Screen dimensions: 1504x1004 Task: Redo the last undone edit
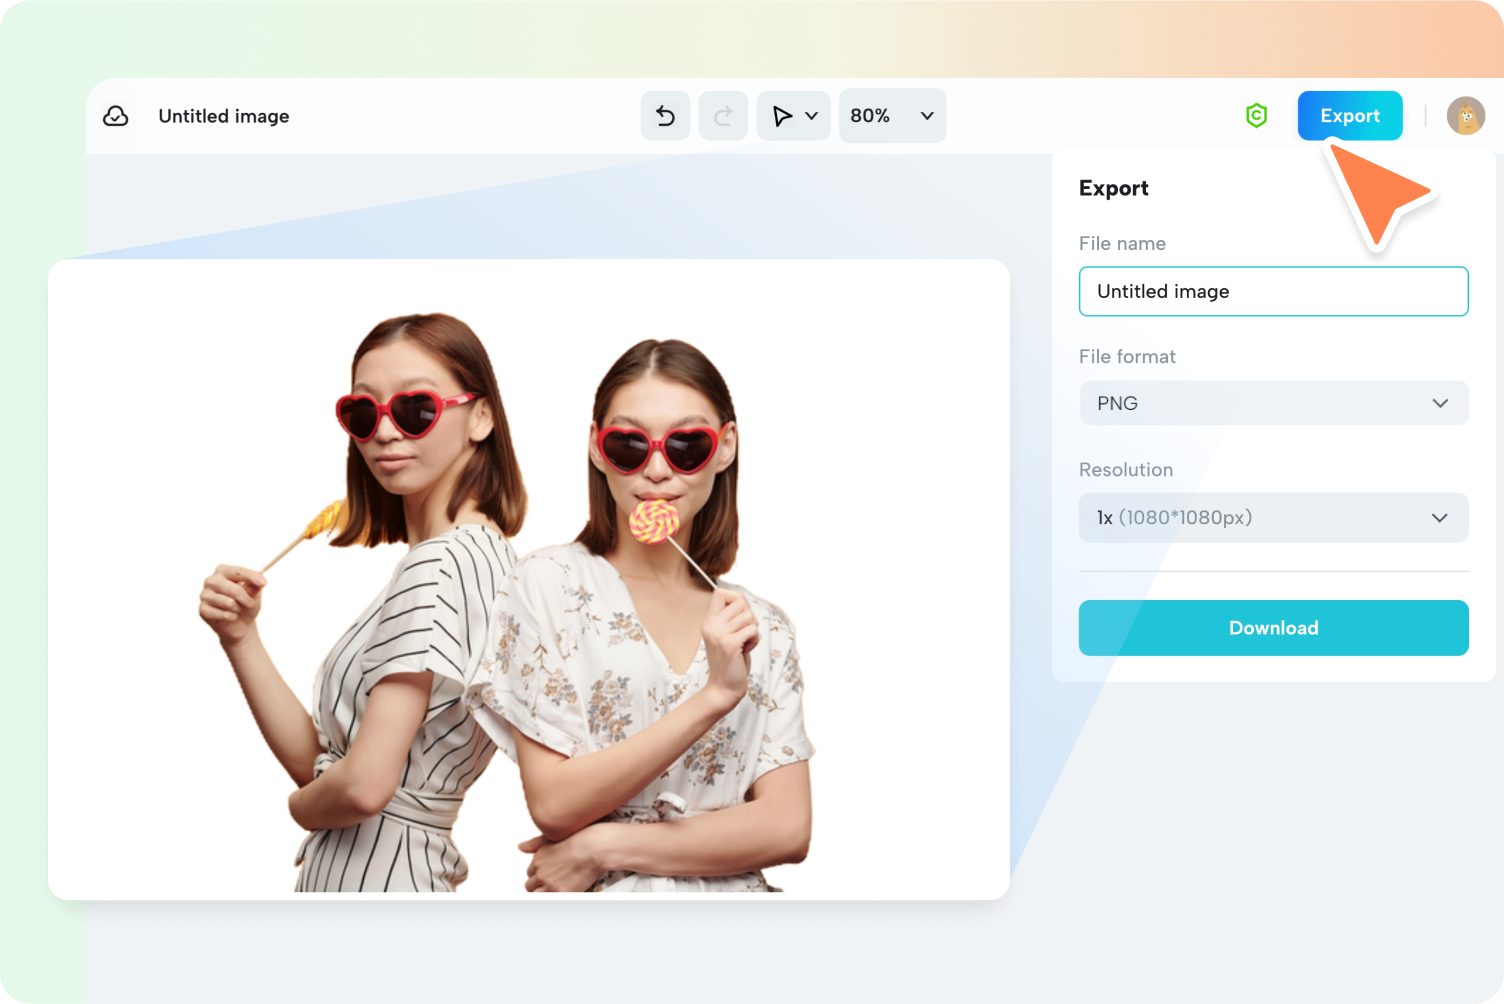click(723, 116)
